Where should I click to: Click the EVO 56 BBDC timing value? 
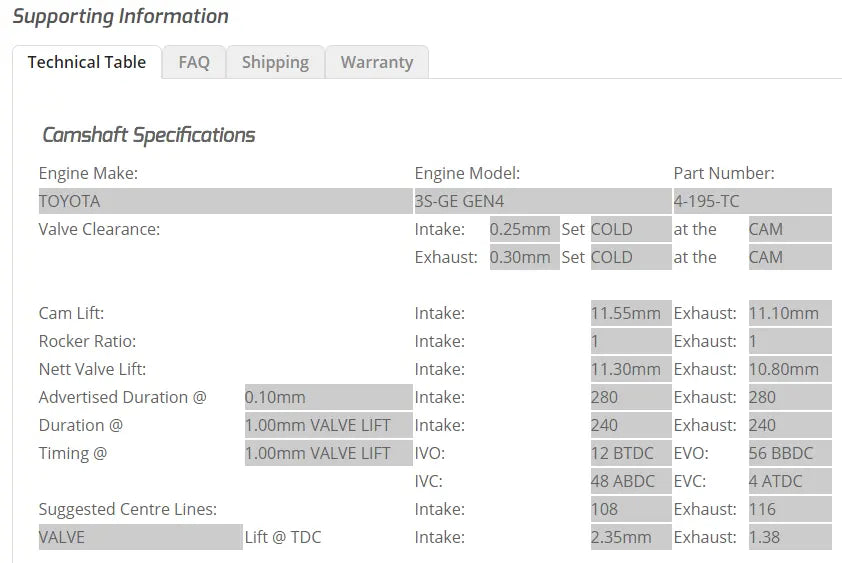[790, 453]
